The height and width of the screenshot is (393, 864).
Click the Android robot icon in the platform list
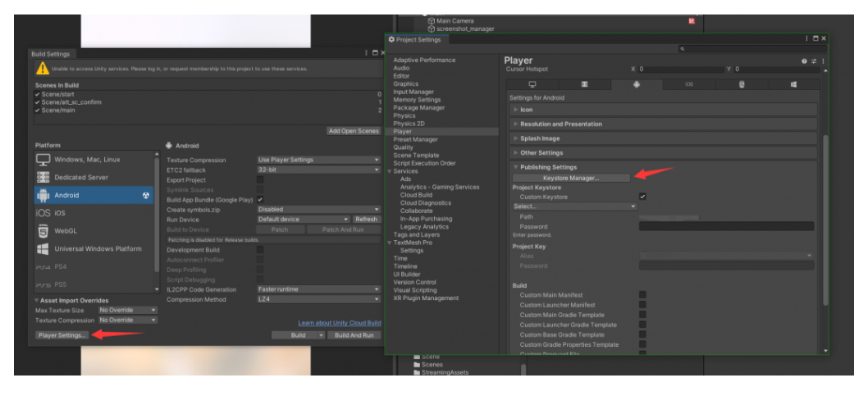click(x=43, y=195)
